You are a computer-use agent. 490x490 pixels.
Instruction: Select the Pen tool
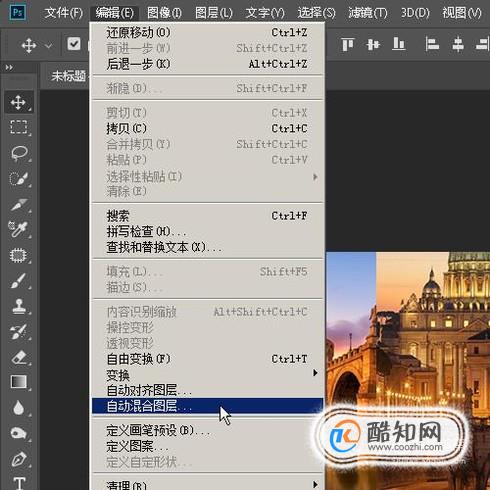(18, 459)
